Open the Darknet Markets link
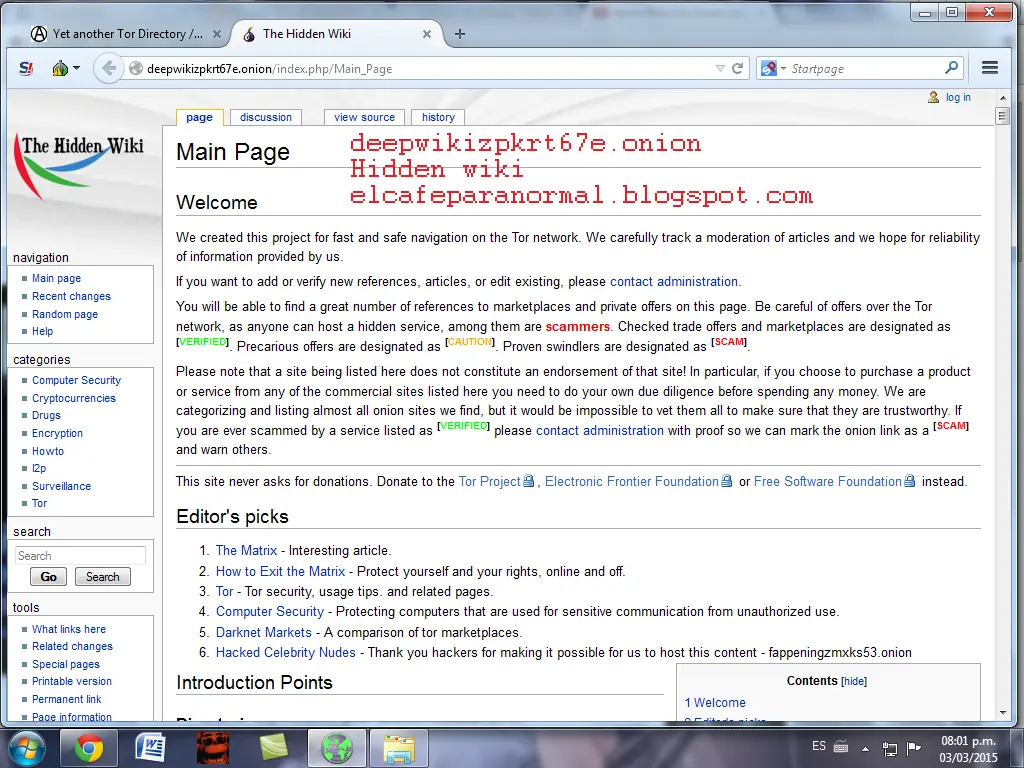 (263, 632)
